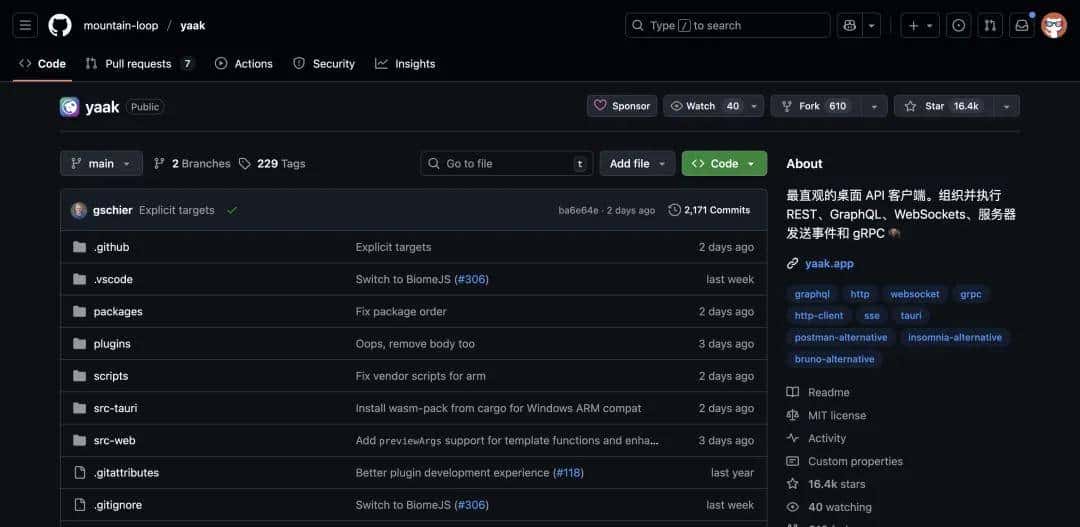Open the mountain-loop owner link
Viewport: 1080px width, 527px height.
121,25
